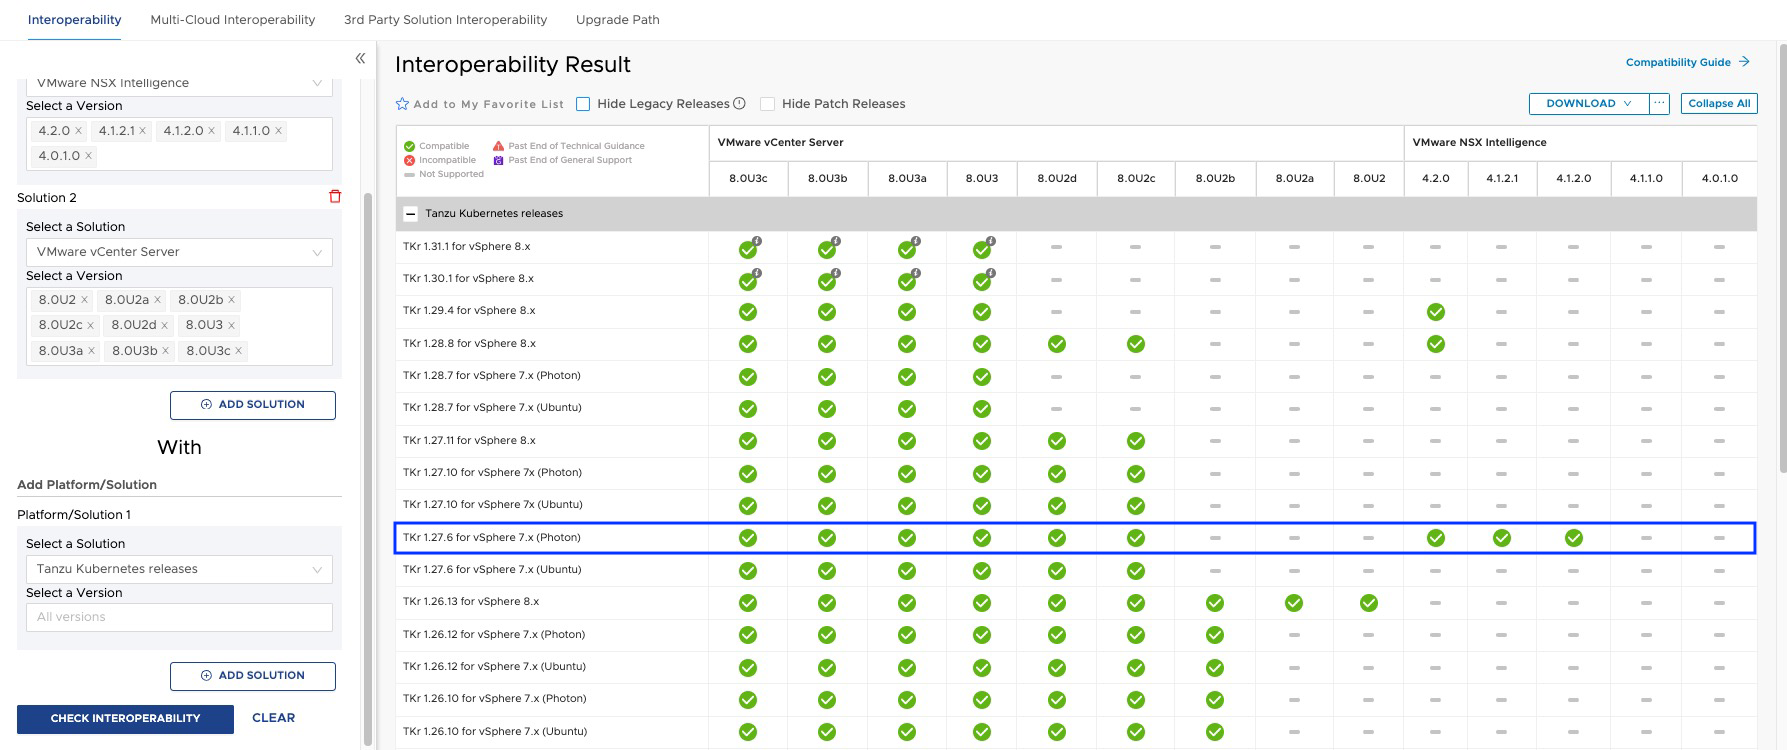Collapse the Tanzu Kubernetes releases group
The height and width of the screenshot is (750, 1787).
pos(410,213)
